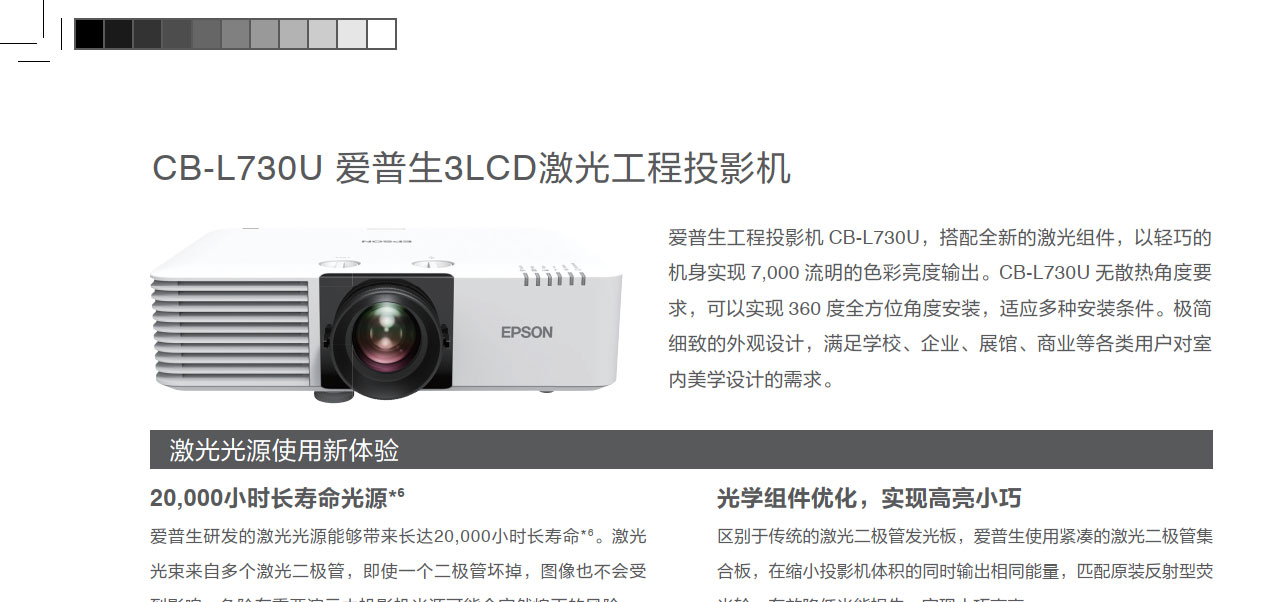Click the 激光光源使用新体验 section banner

(681, 450)
